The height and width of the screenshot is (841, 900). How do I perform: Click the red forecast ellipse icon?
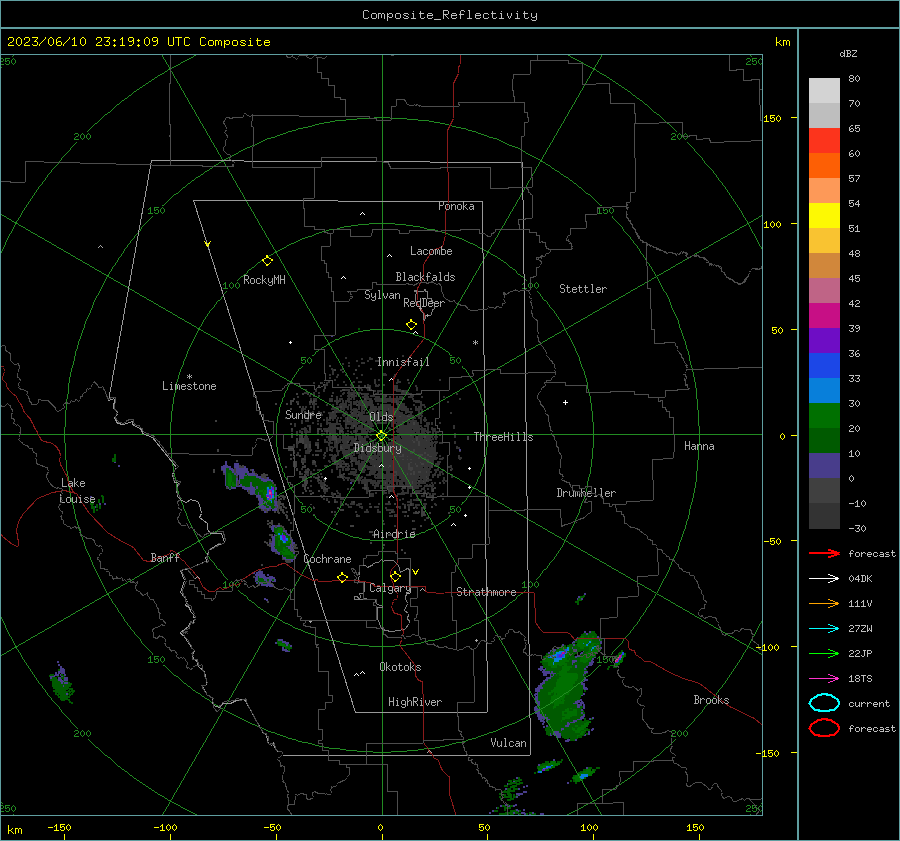[x=824, y=728]
